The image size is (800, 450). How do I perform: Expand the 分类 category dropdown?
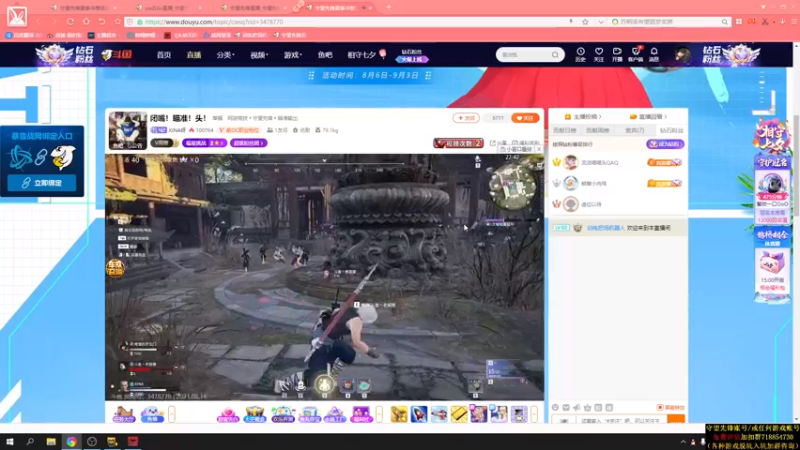[225, 55]
